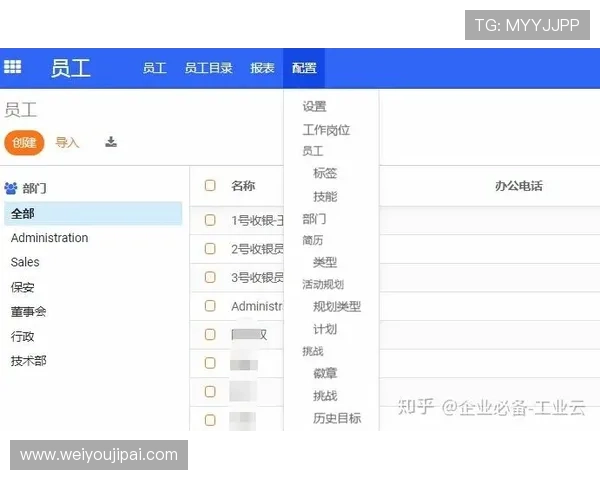
Task: Select 标签 under 员工 section
Action: pyautogui.click(x=325, y=173)
